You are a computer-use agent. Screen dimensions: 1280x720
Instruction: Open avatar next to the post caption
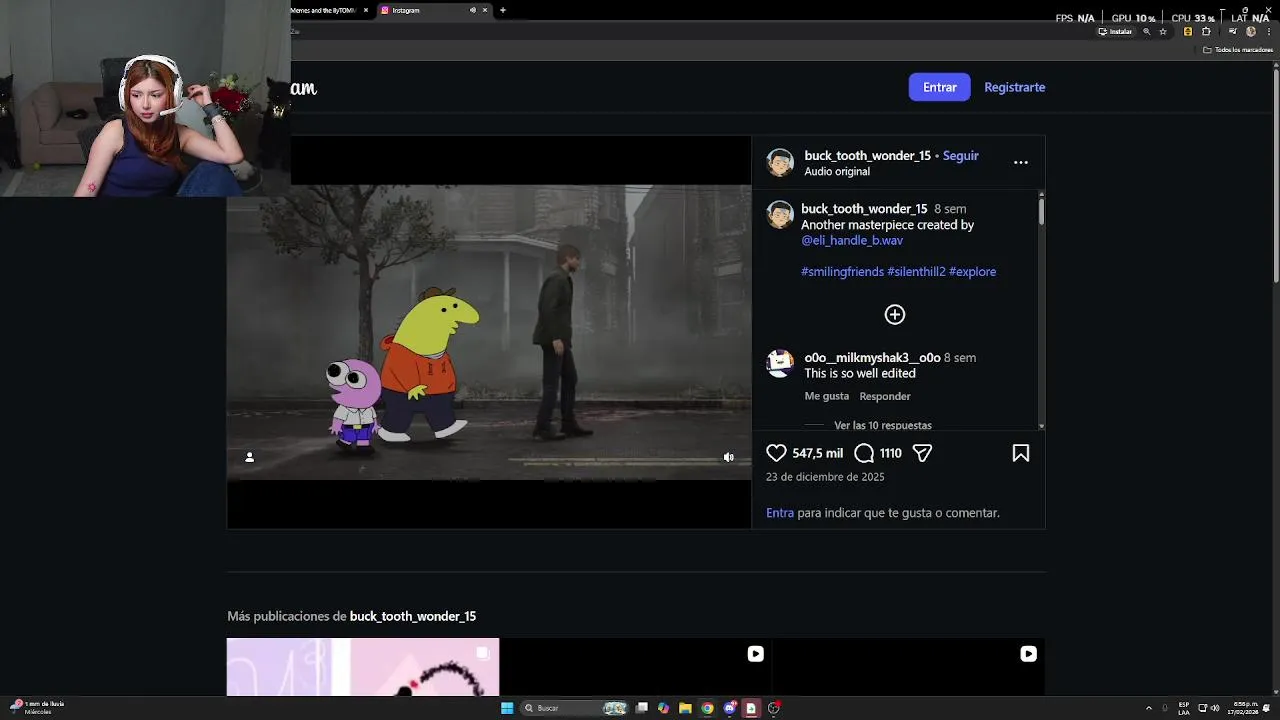point(780,215)
